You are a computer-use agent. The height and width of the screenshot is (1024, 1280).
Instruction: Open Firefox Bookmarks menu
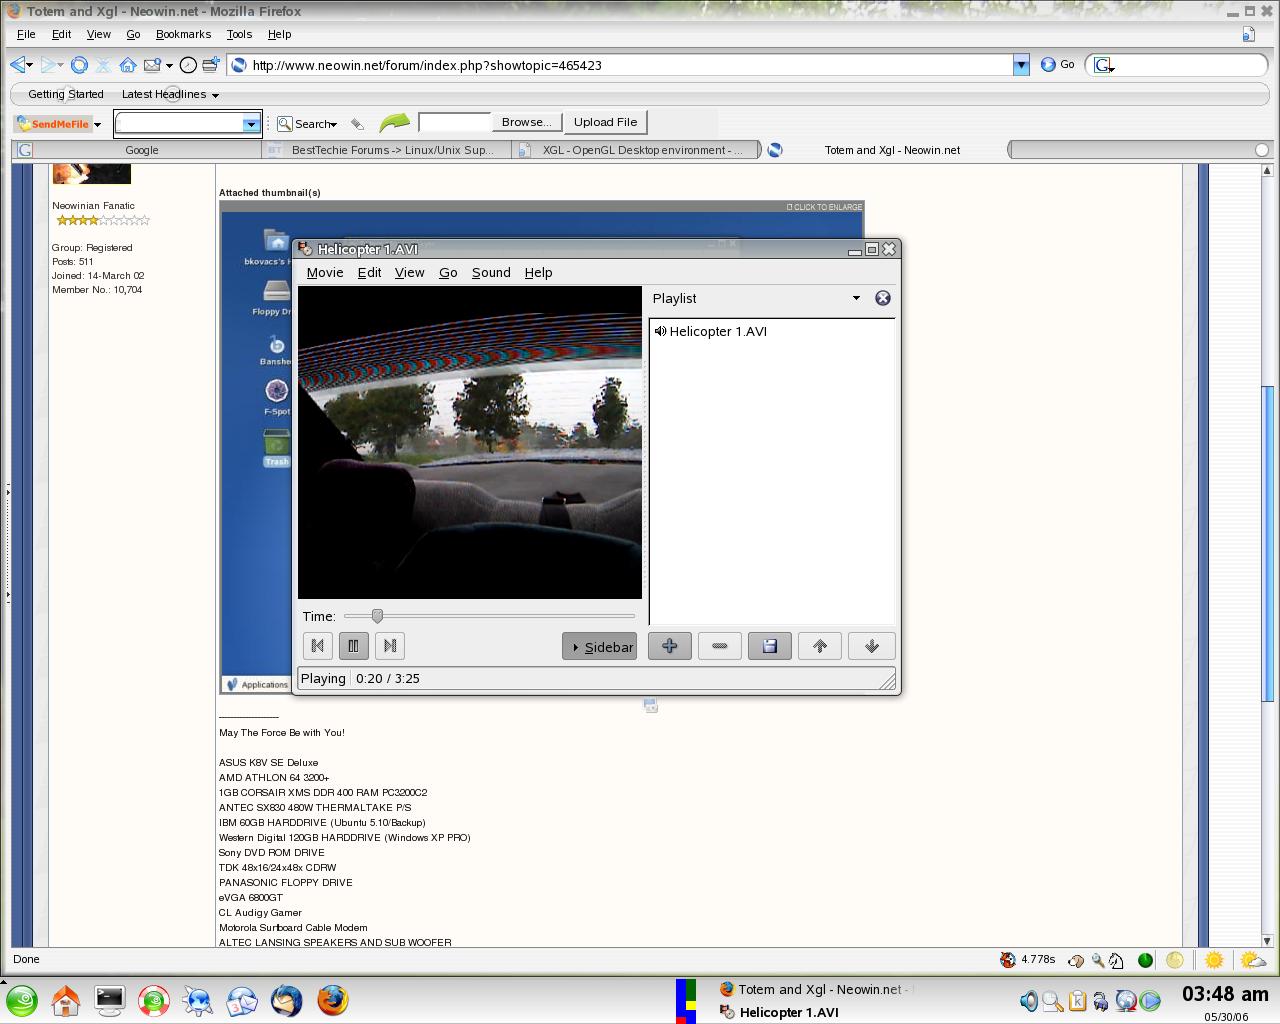pos(183,34)
